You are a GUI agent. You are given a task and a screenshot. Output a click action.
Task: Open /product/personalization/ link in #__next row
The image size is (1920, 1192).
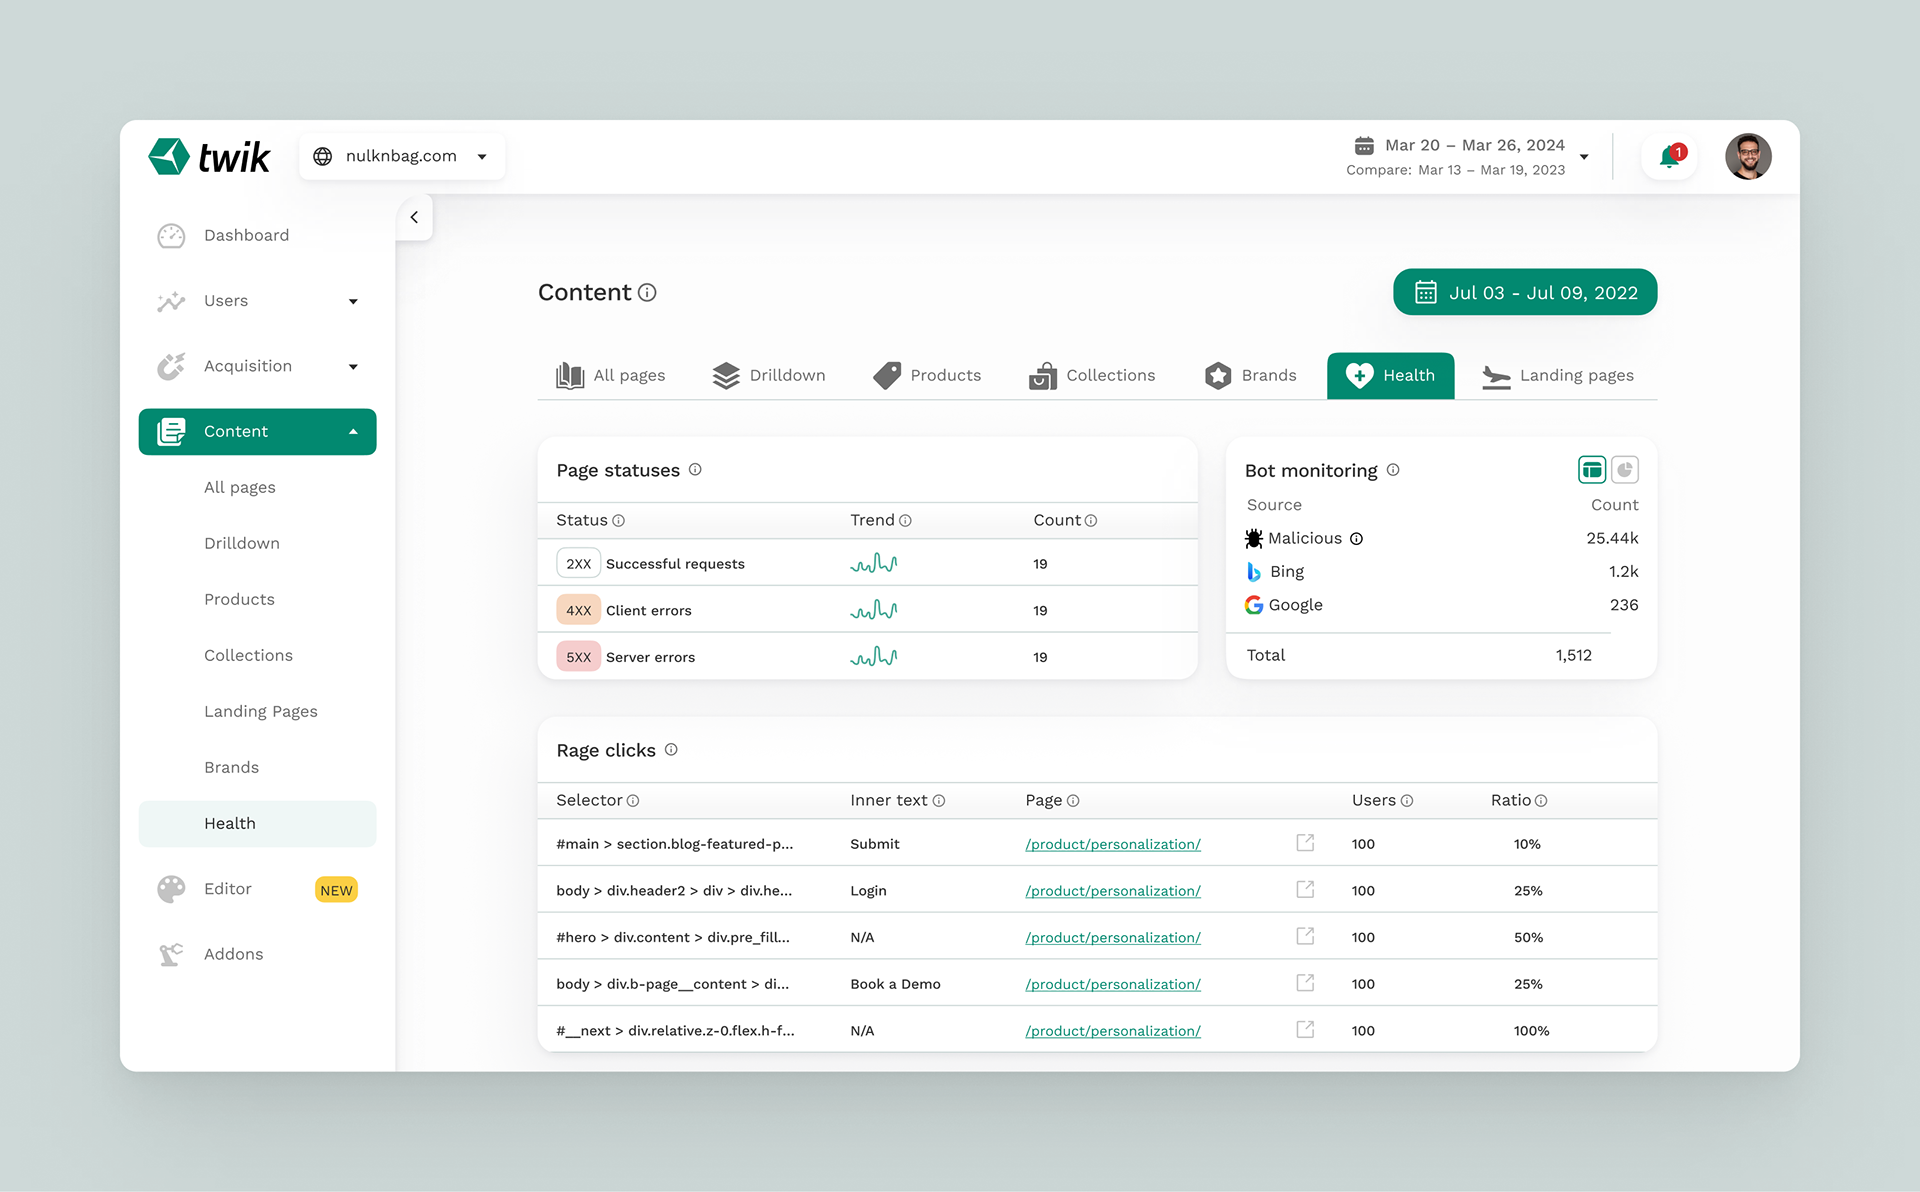coord(1113,1031)
